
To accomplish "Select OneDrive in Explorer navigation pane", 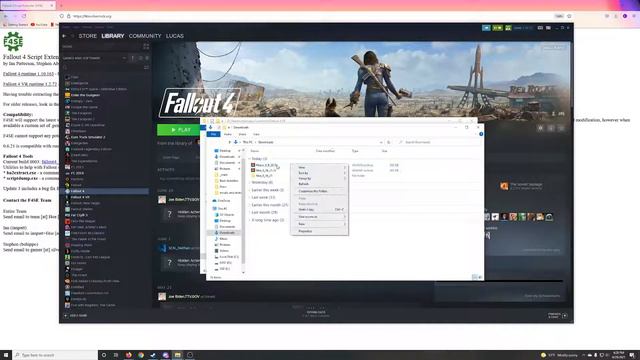I will (221, 200).
